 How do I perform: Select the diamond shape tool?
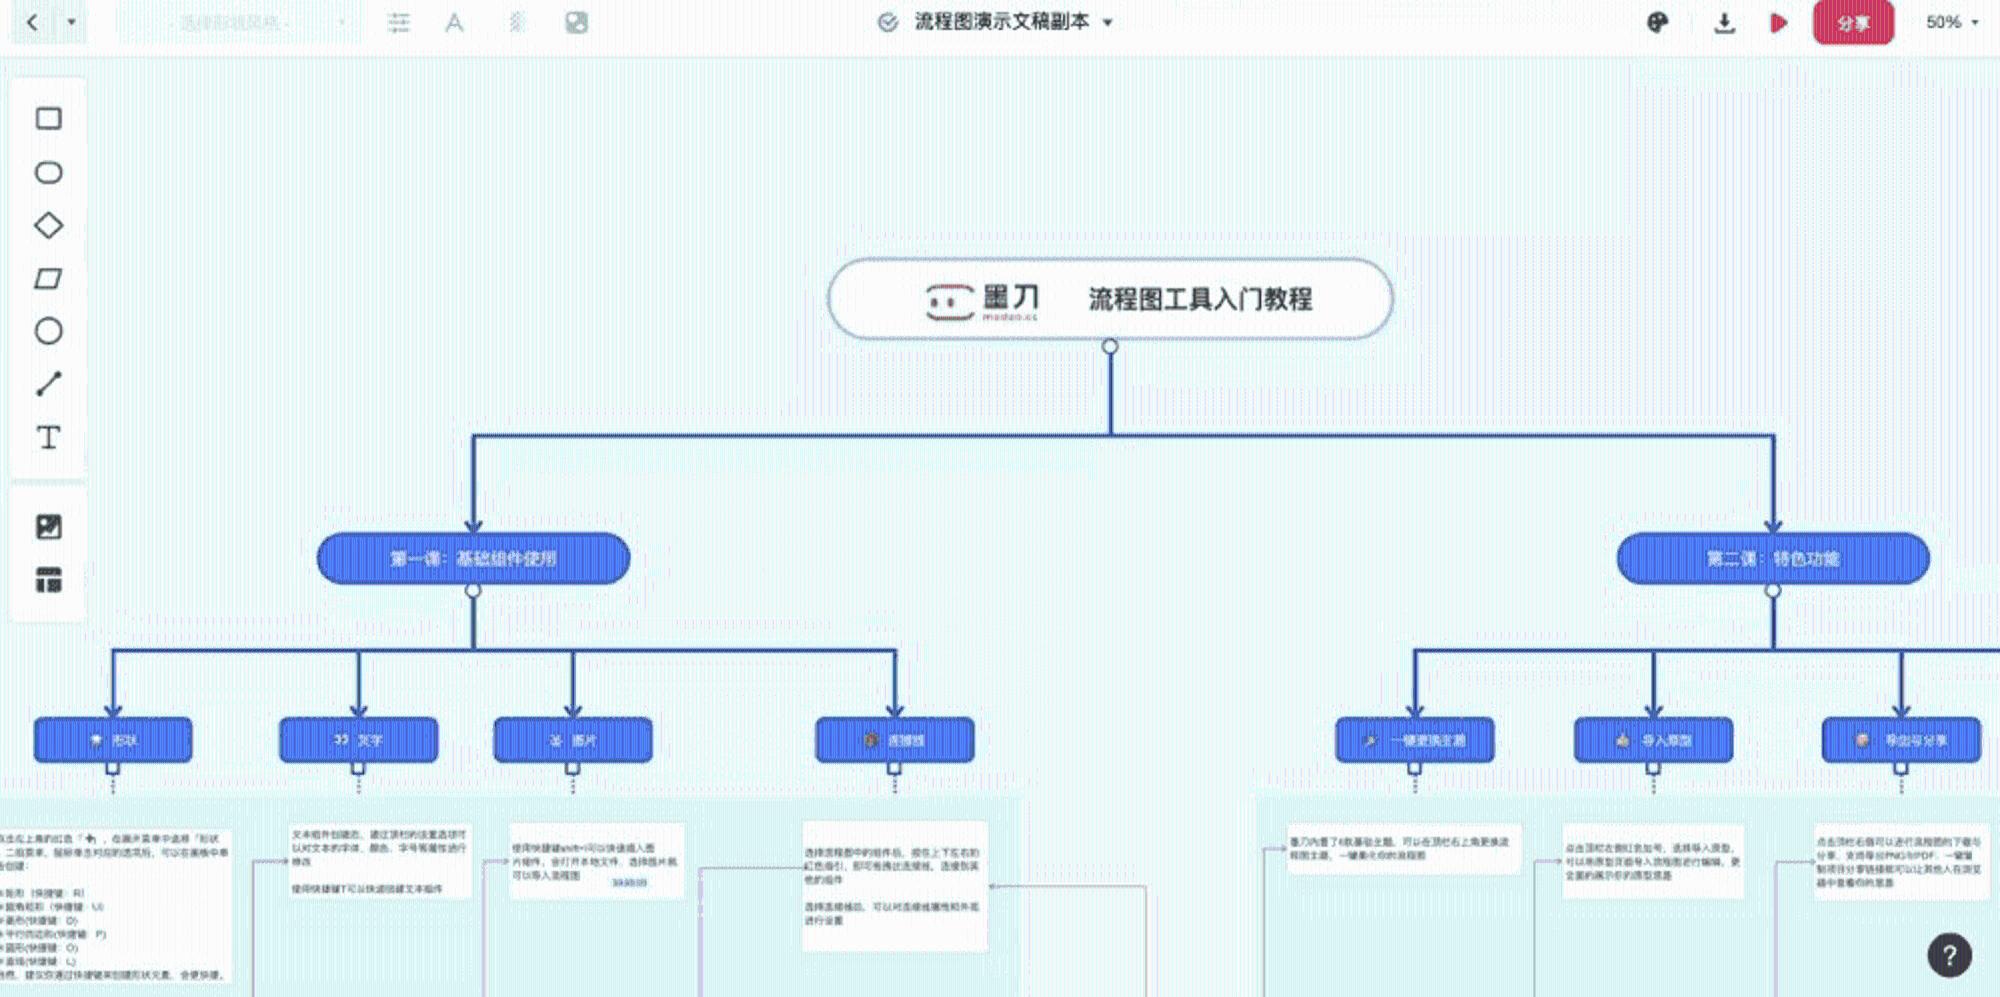pyautogui.click(x=48, y=226)
